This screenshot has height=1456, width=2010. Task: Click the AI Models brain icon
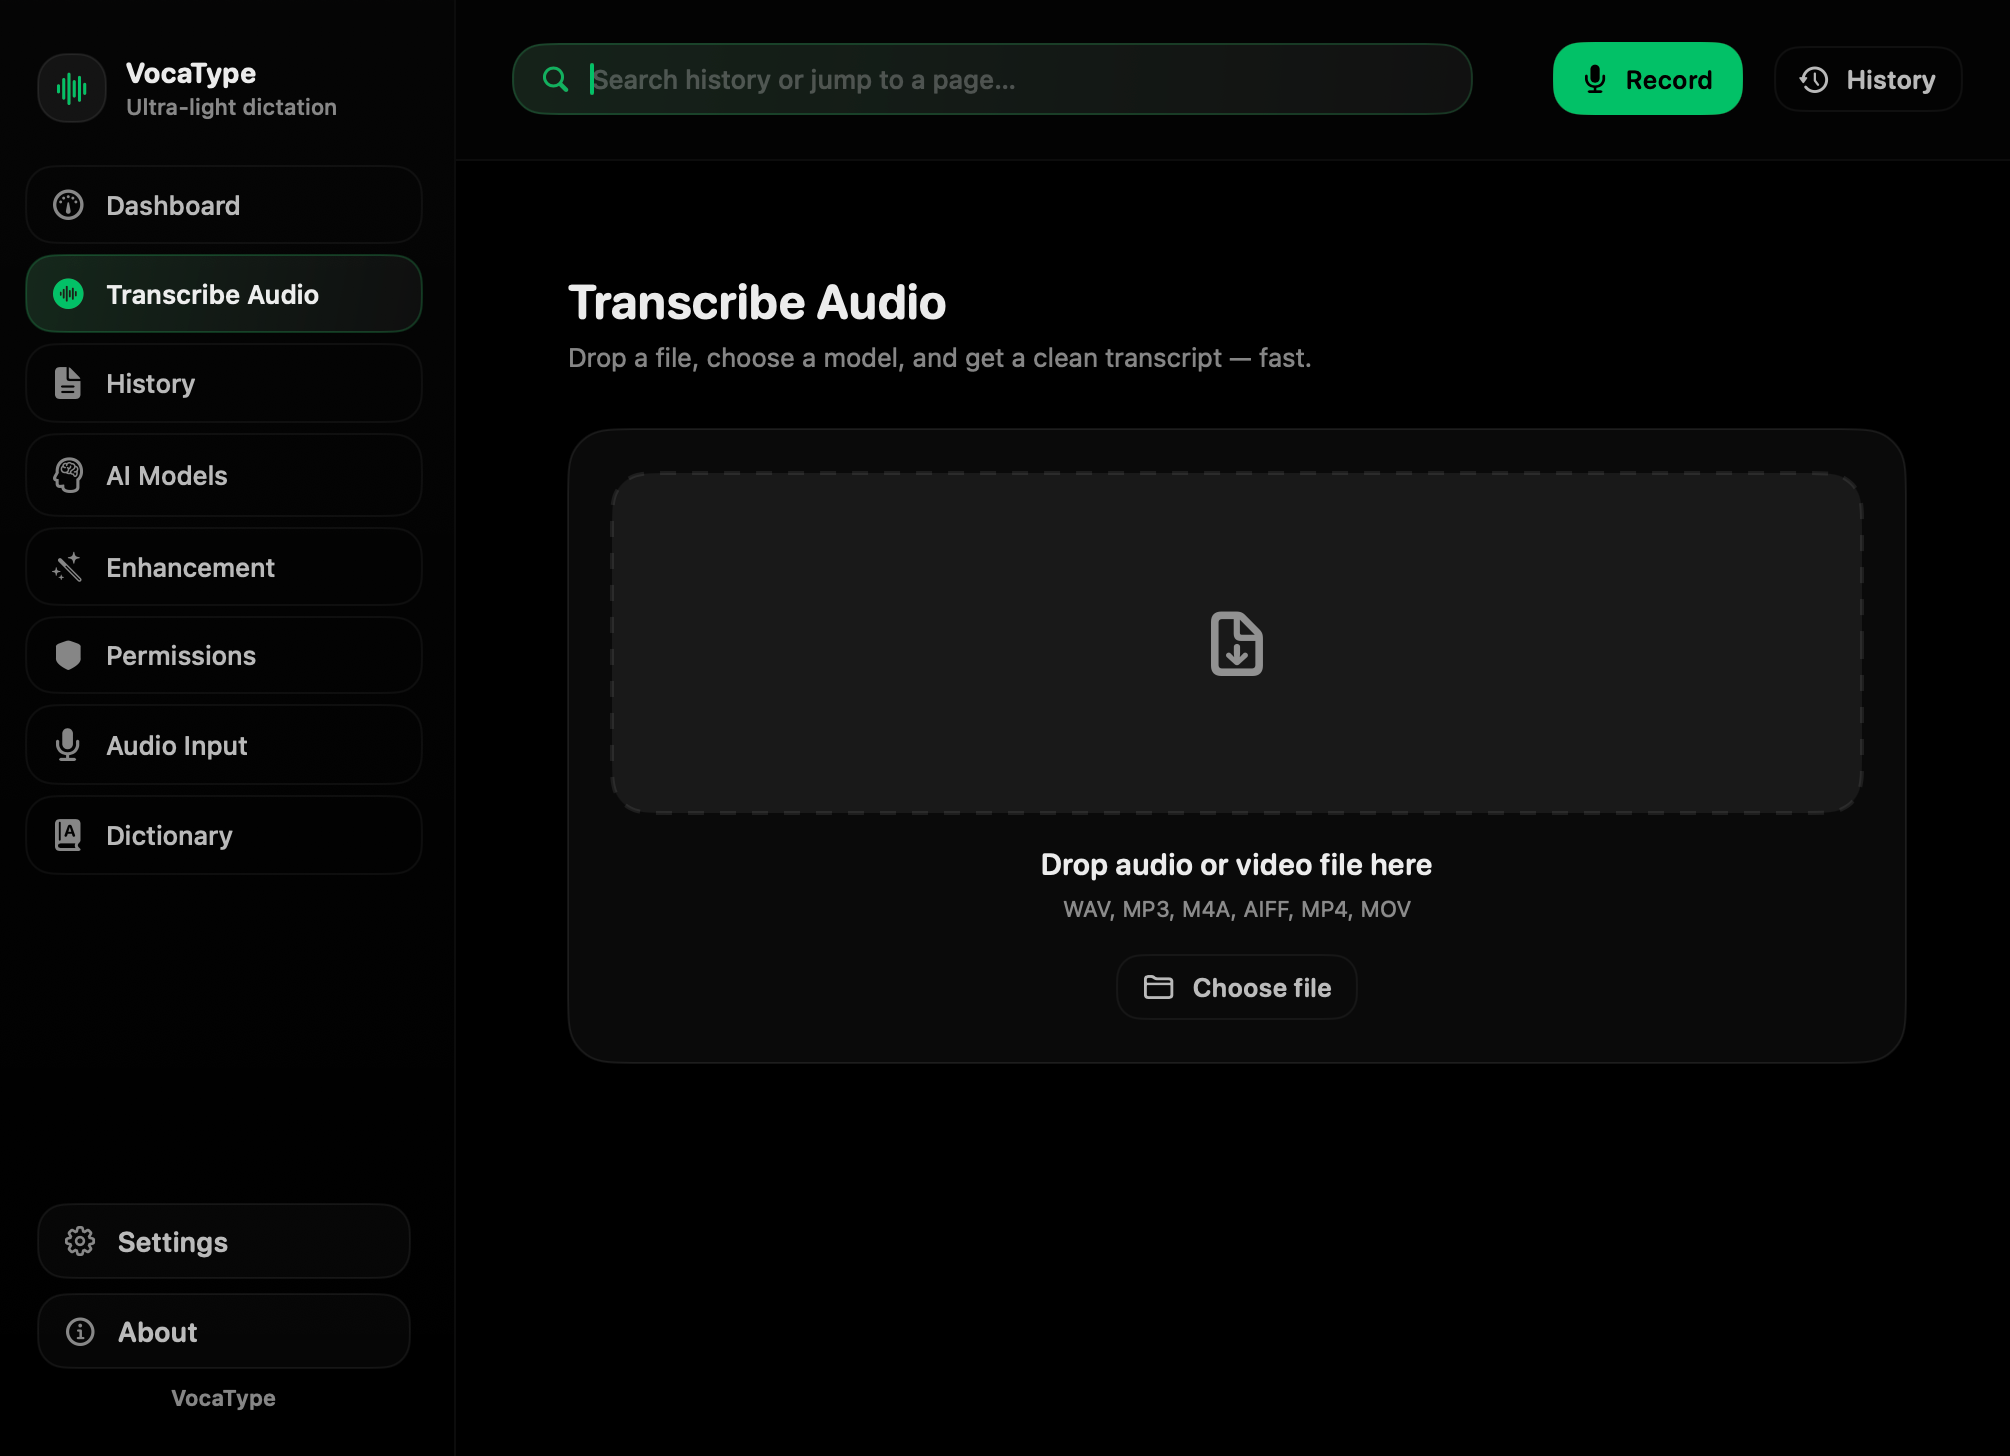(x=68, y=475)
